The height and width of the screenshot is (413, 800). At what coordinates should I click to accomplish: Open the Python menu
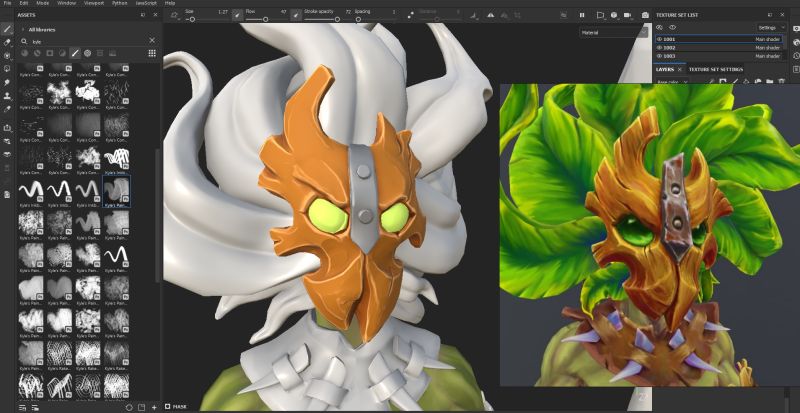click(120, 3)
